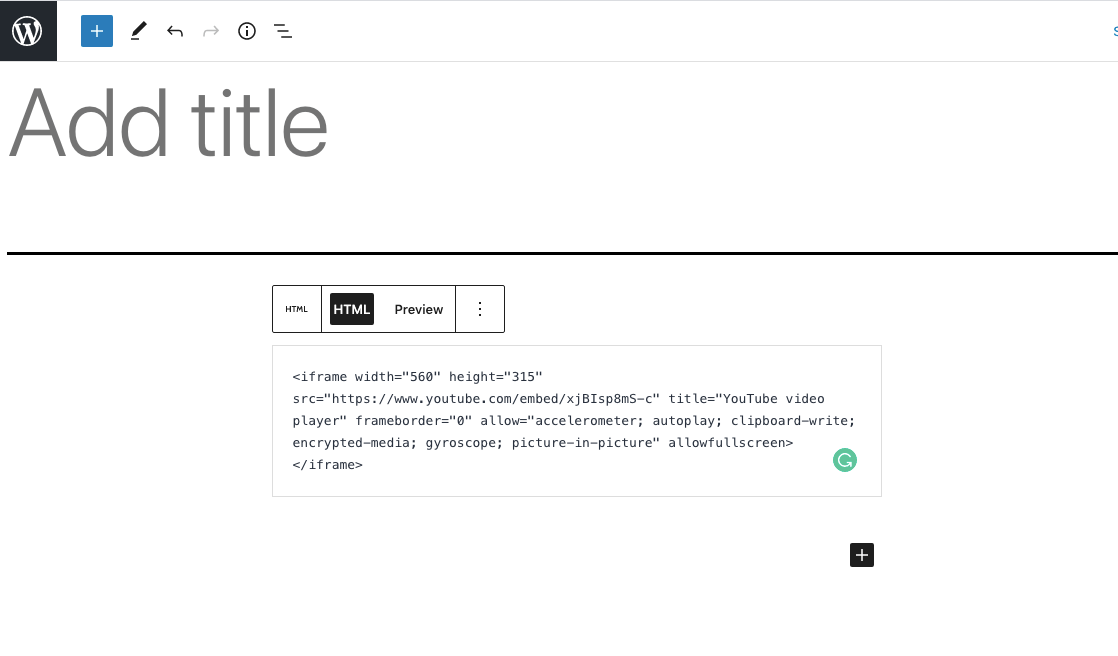Image resolution: width=1118 pixels, height=656 pixels.
Task: Click the WordPress logo icon
Action: click(27, 30)
